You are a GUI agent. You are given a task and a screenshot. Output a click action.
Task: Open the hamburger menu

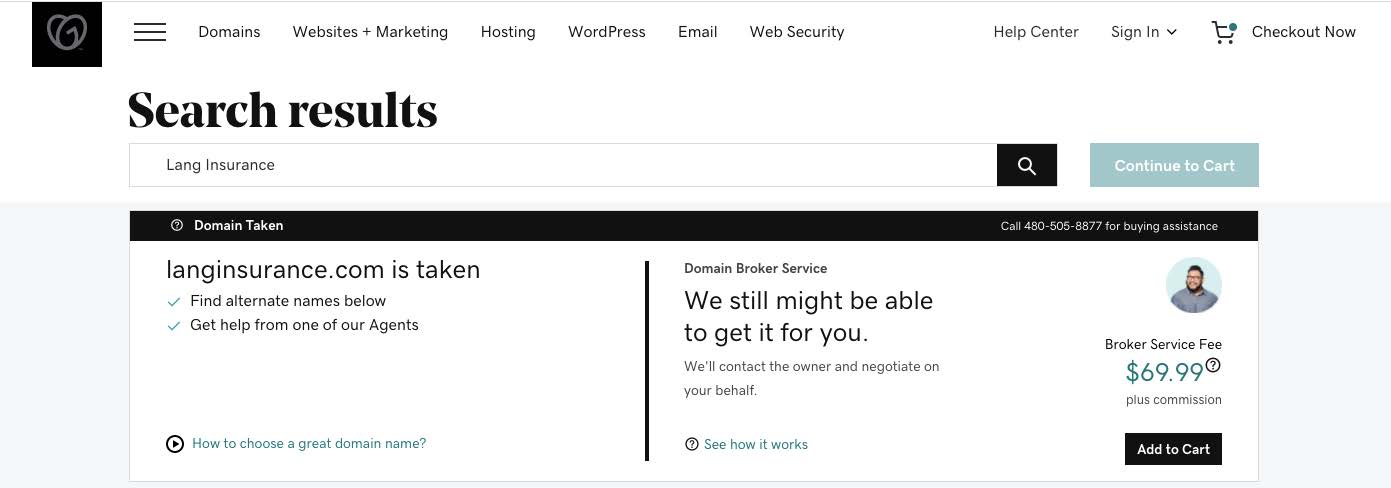(x=150, y=32)
